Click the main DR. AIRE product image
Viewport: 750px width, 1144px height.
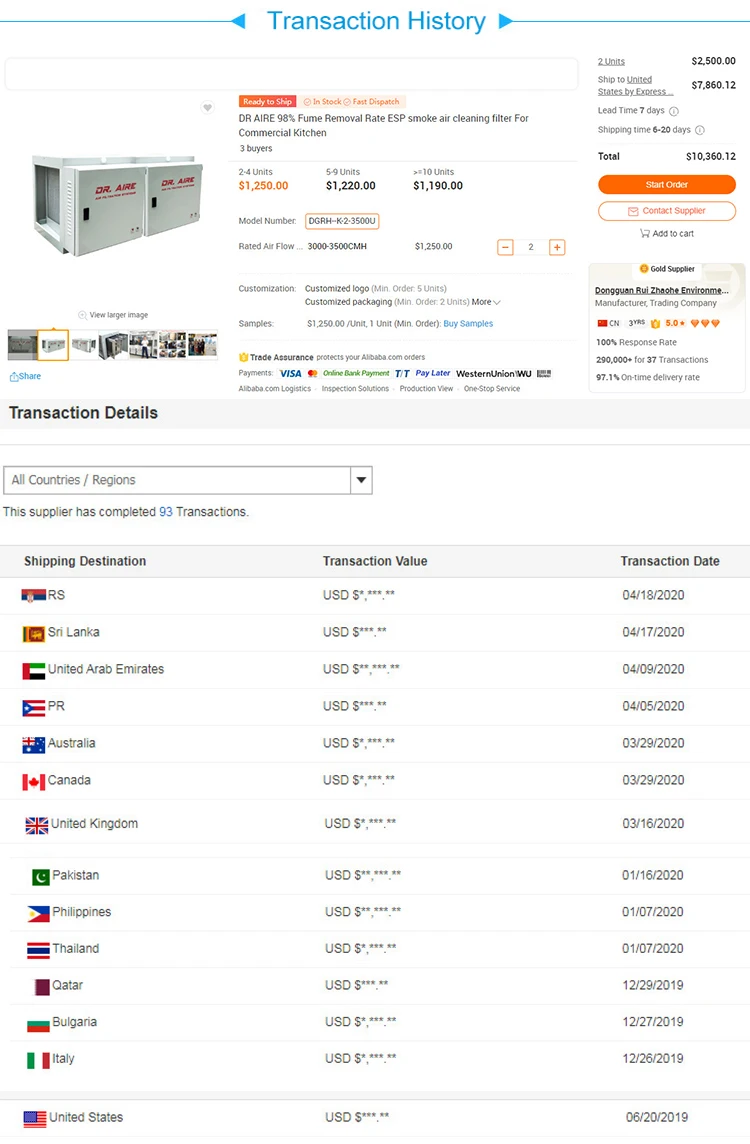pos(117,206)
